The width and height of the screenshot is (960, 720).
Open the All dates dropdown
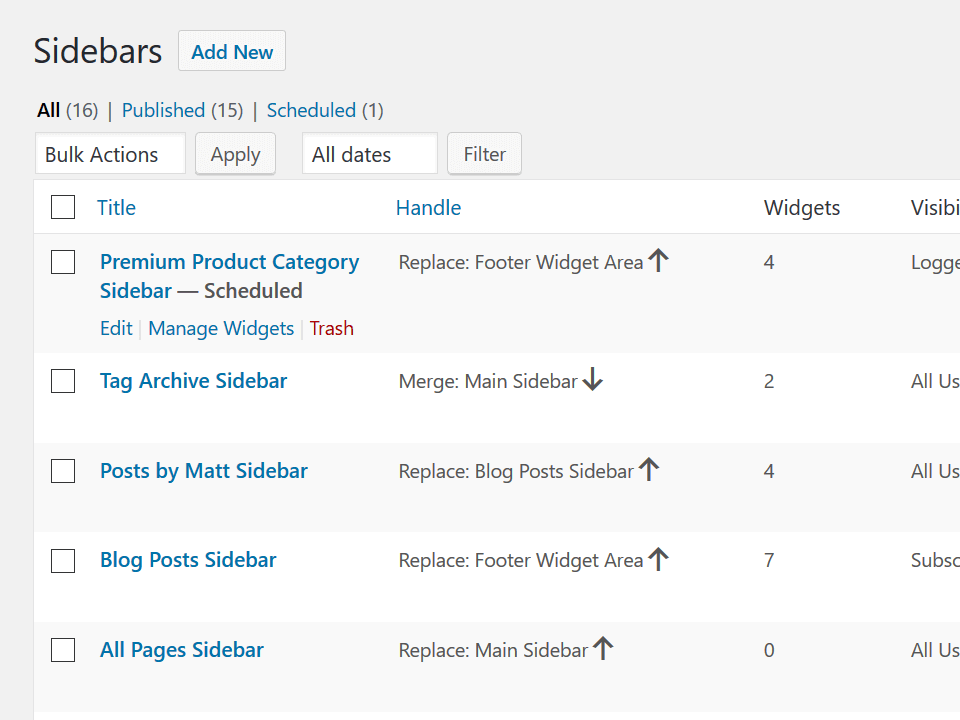[x=370, y=154]
